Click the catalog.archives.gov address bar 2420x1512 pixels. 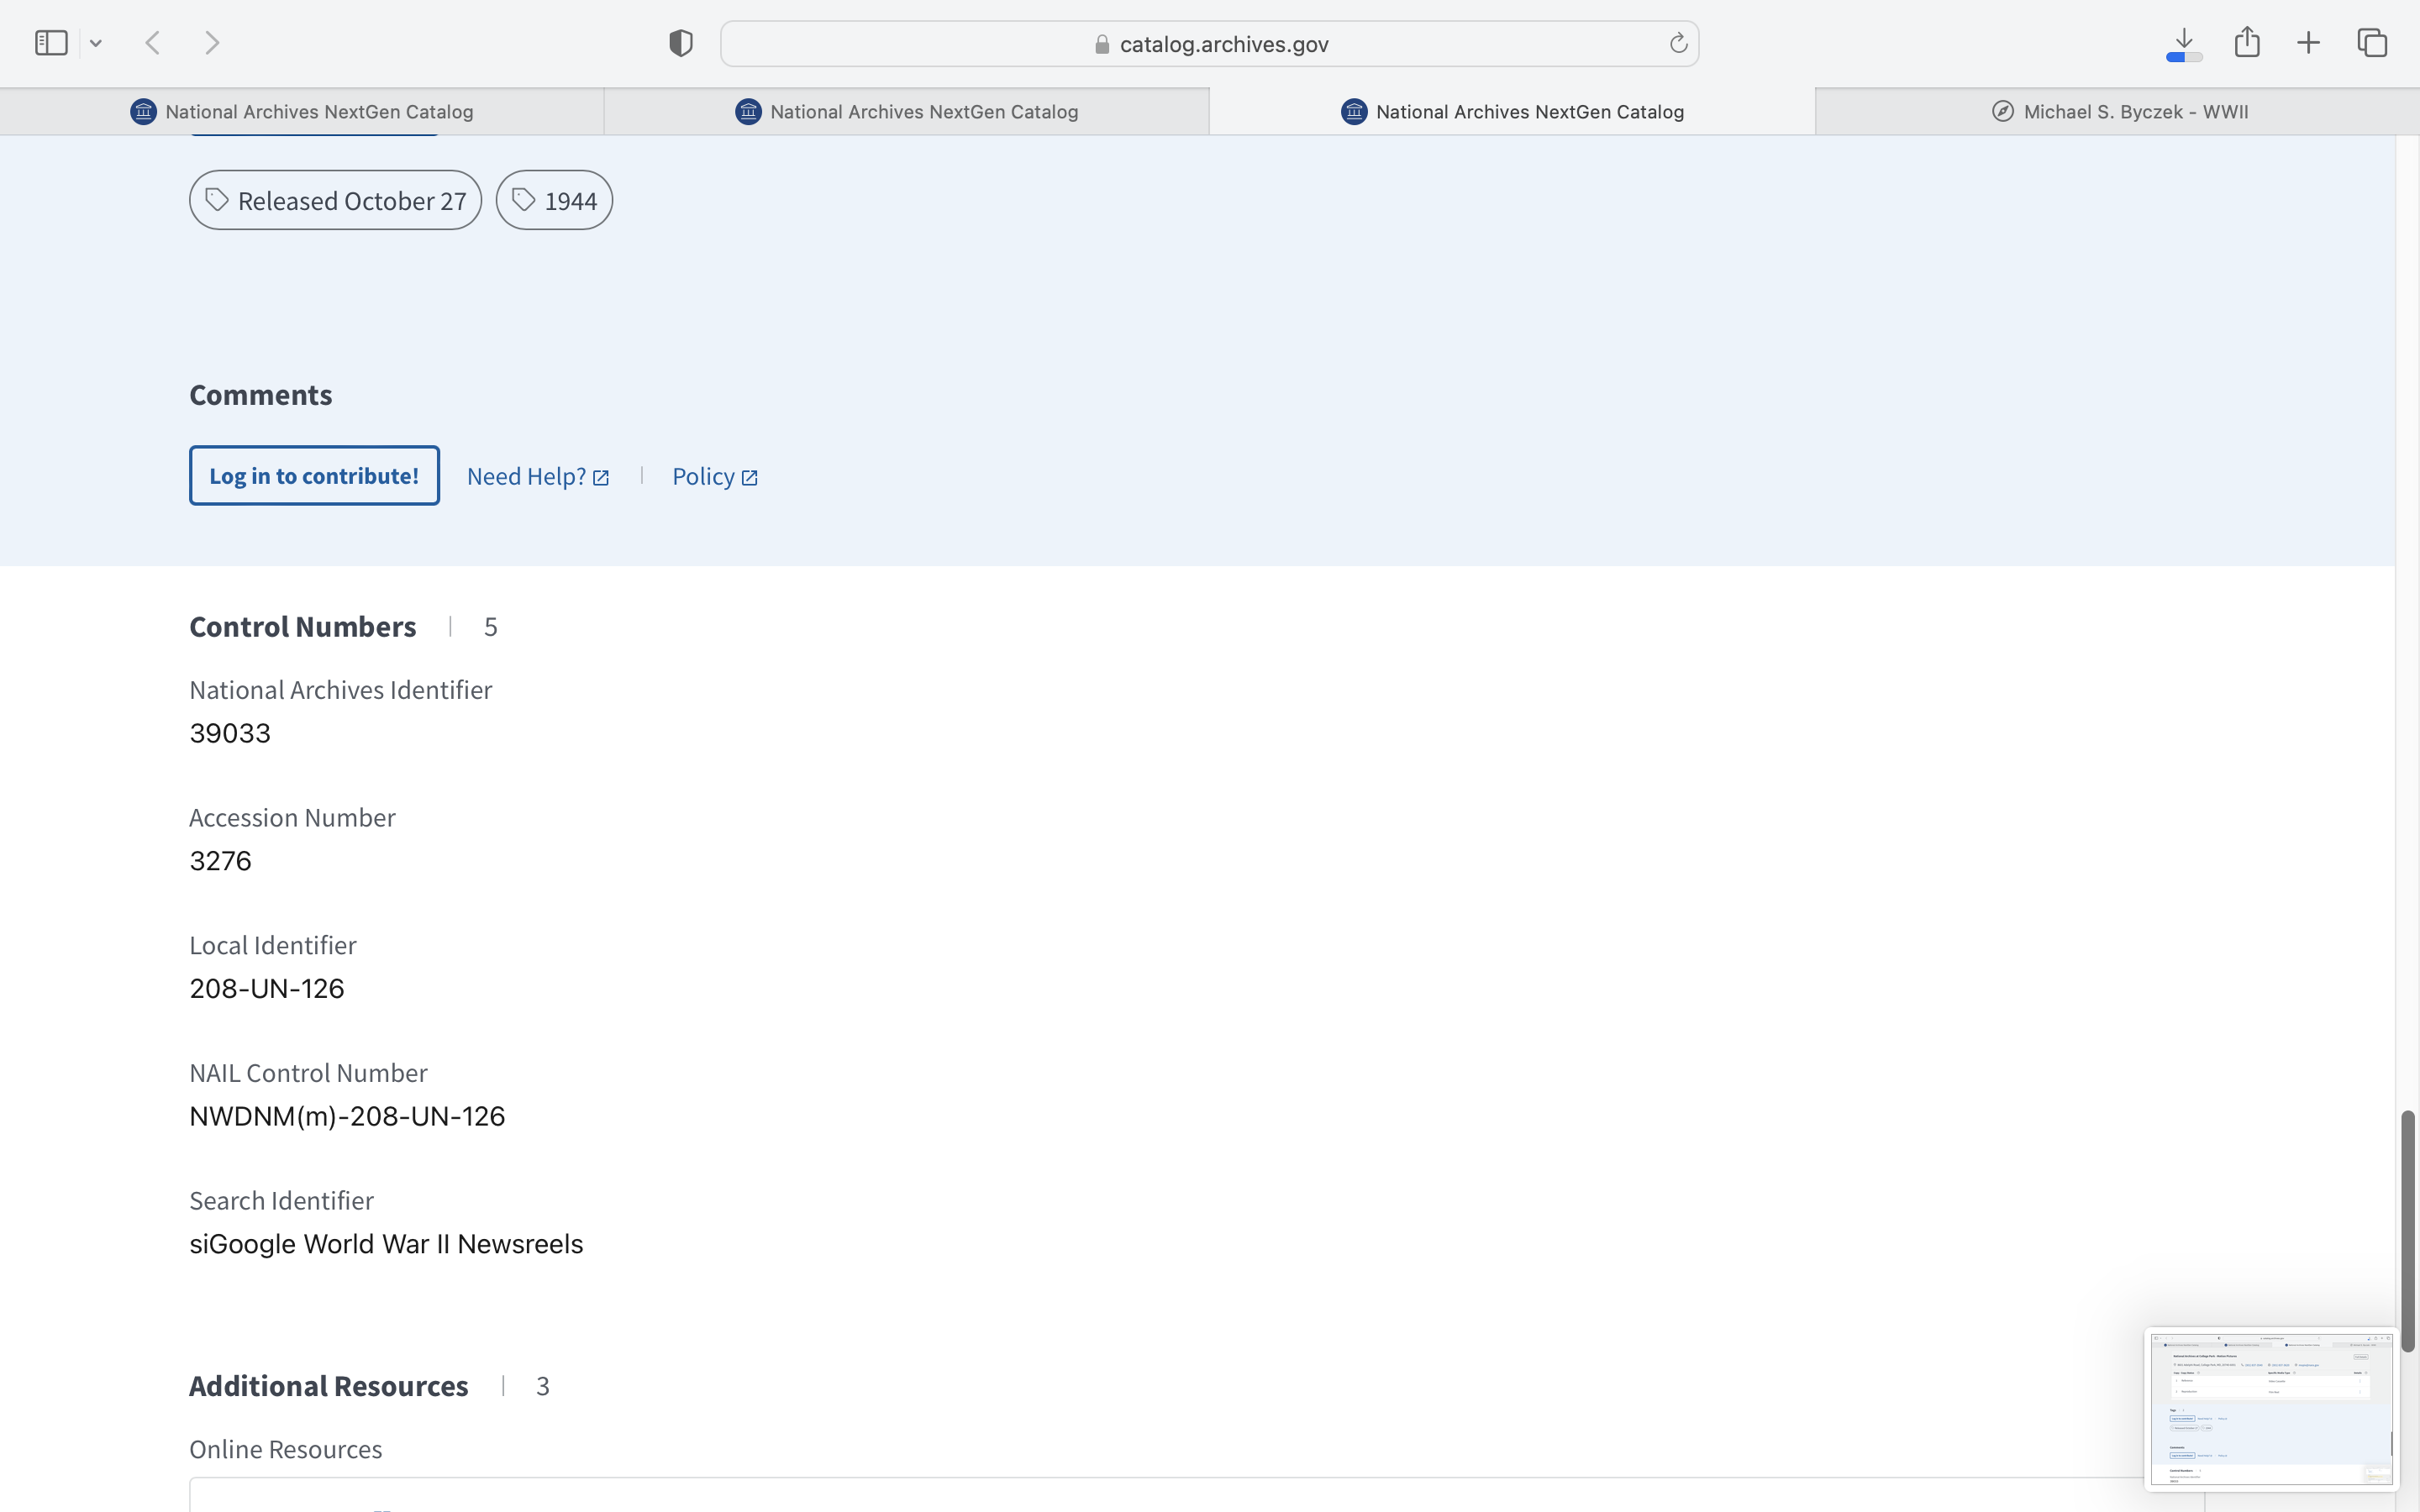(1210, 44)
